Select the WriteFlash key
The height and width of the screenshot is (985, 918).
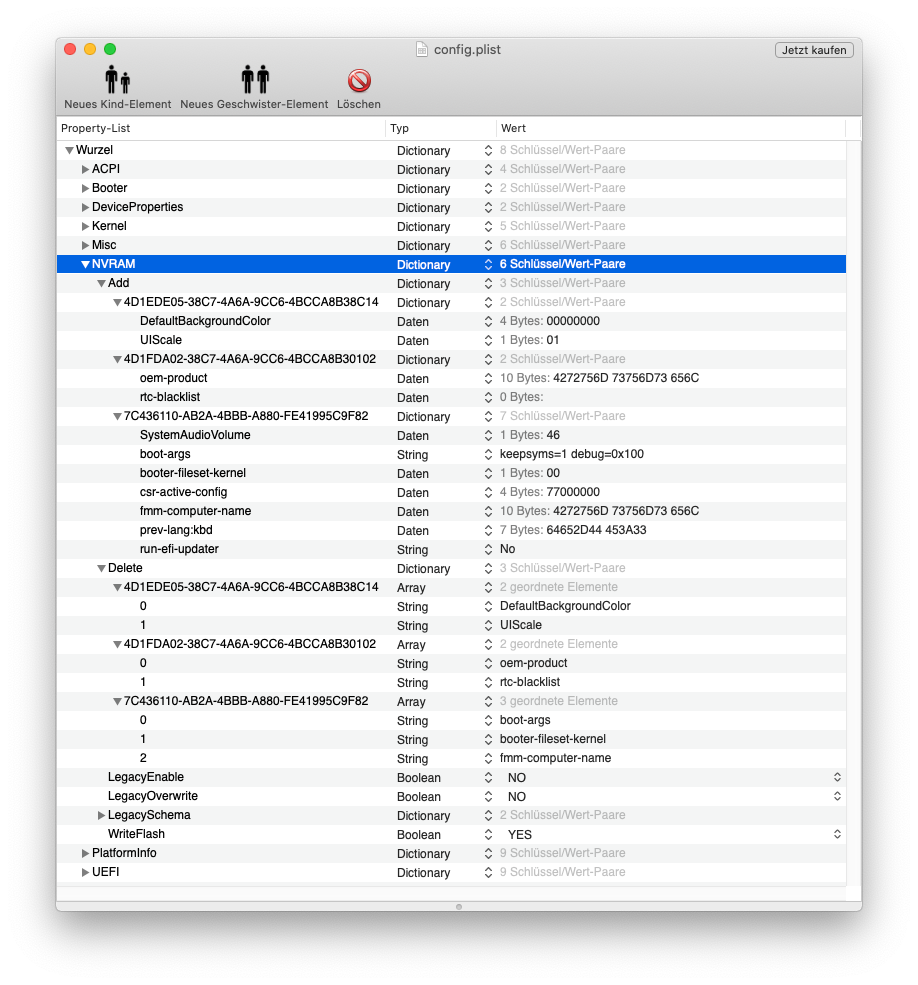[136, 834]
